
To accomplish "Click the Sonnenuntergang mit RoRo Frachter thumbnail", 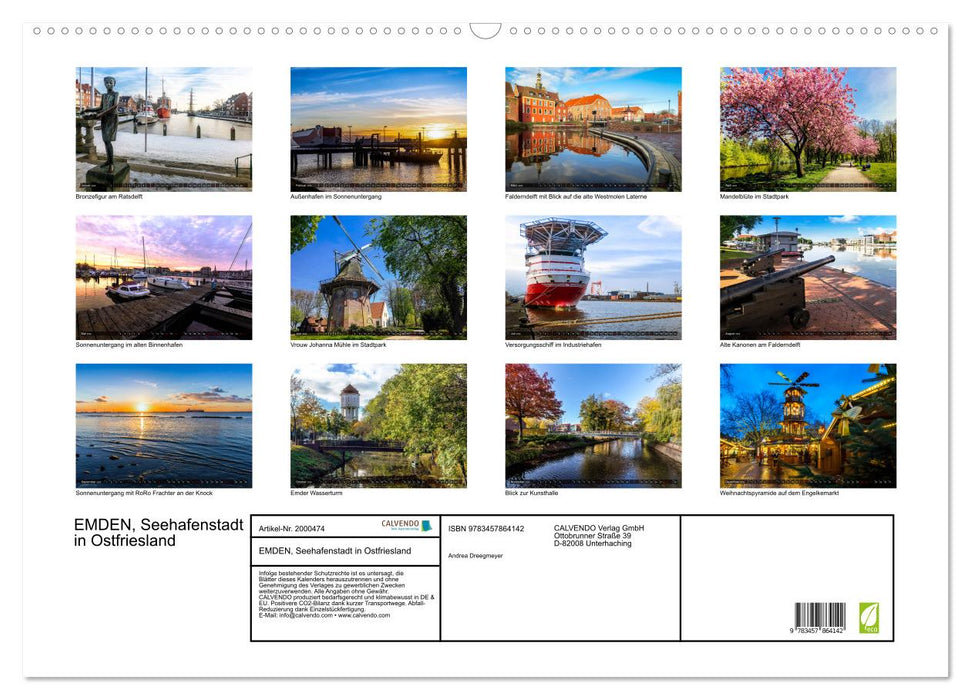I will pyautogui.click(x=163, y=425).
